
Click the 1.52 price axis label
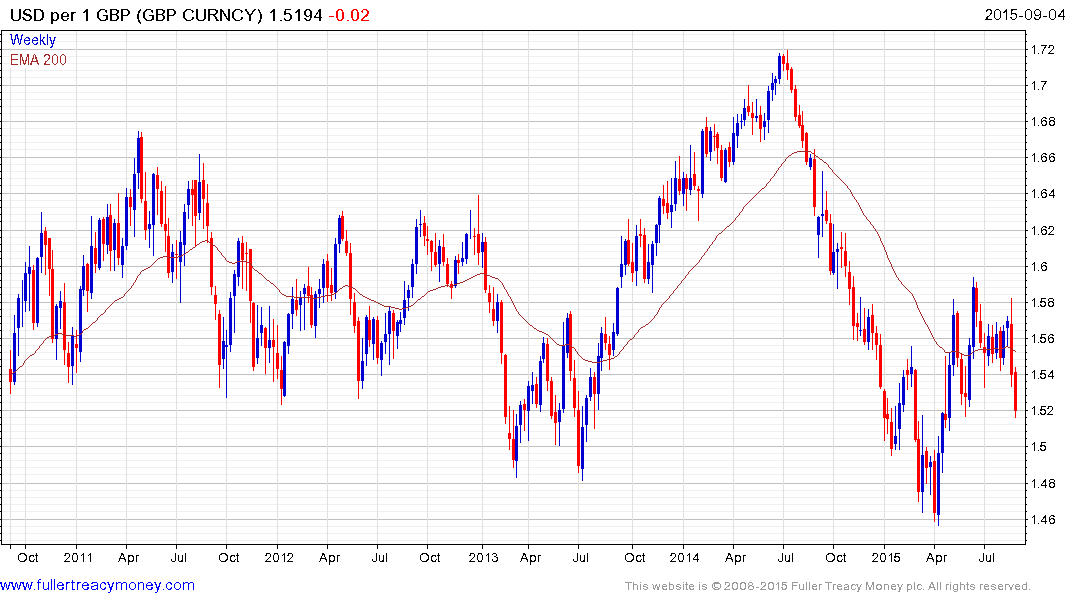coord(1043,411)
